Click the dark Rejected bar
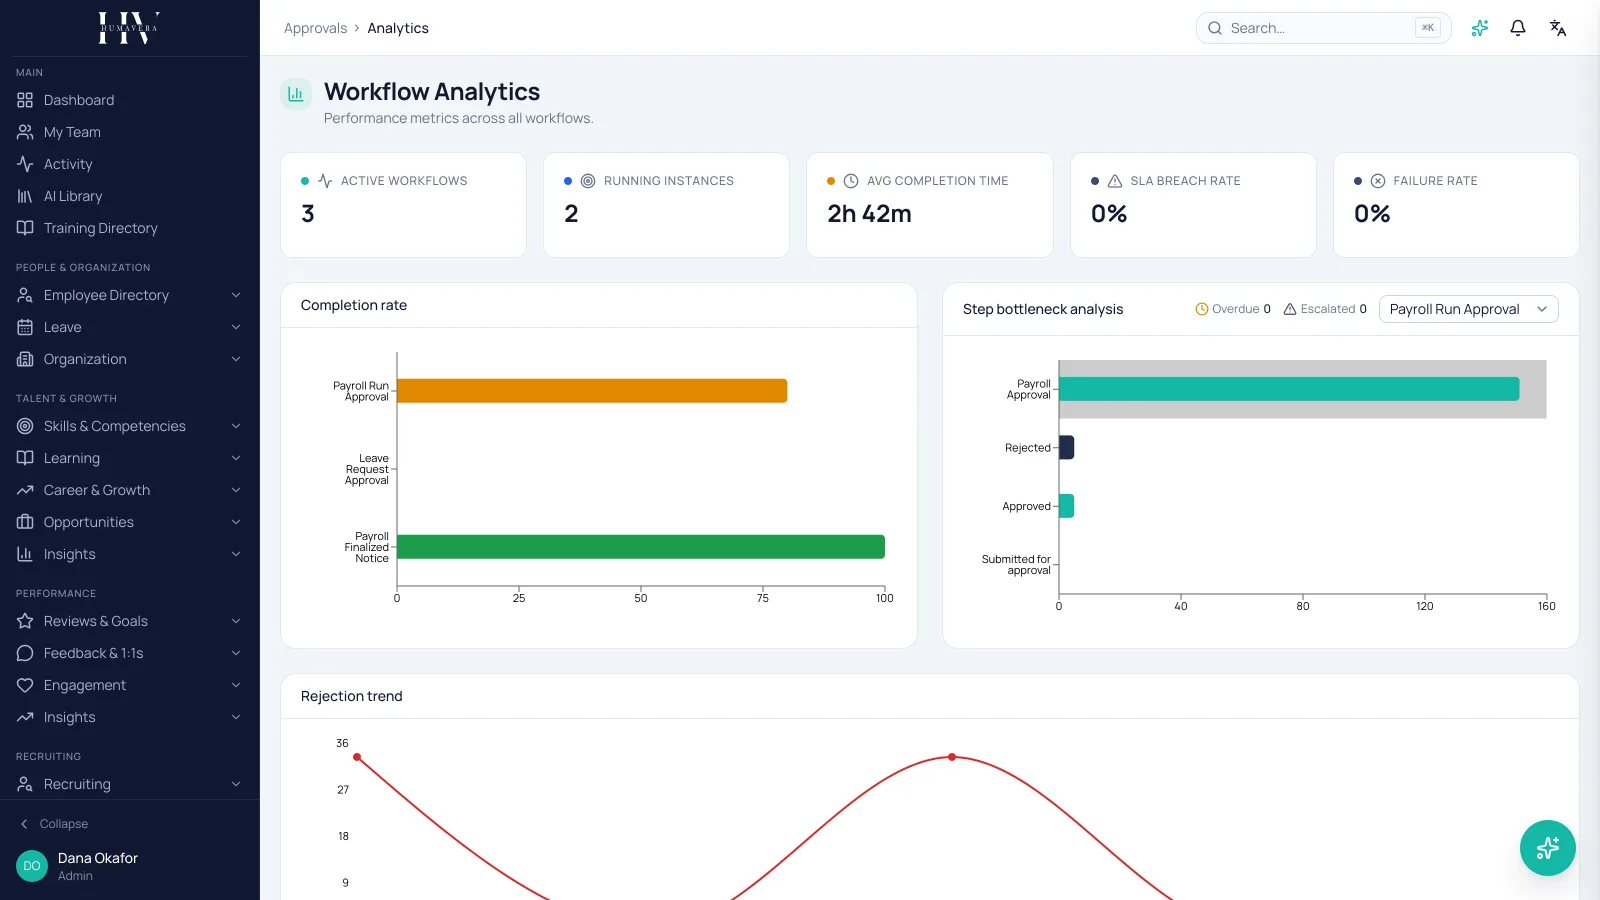This screenshot has width=1600, height=900. (1066, 447)
